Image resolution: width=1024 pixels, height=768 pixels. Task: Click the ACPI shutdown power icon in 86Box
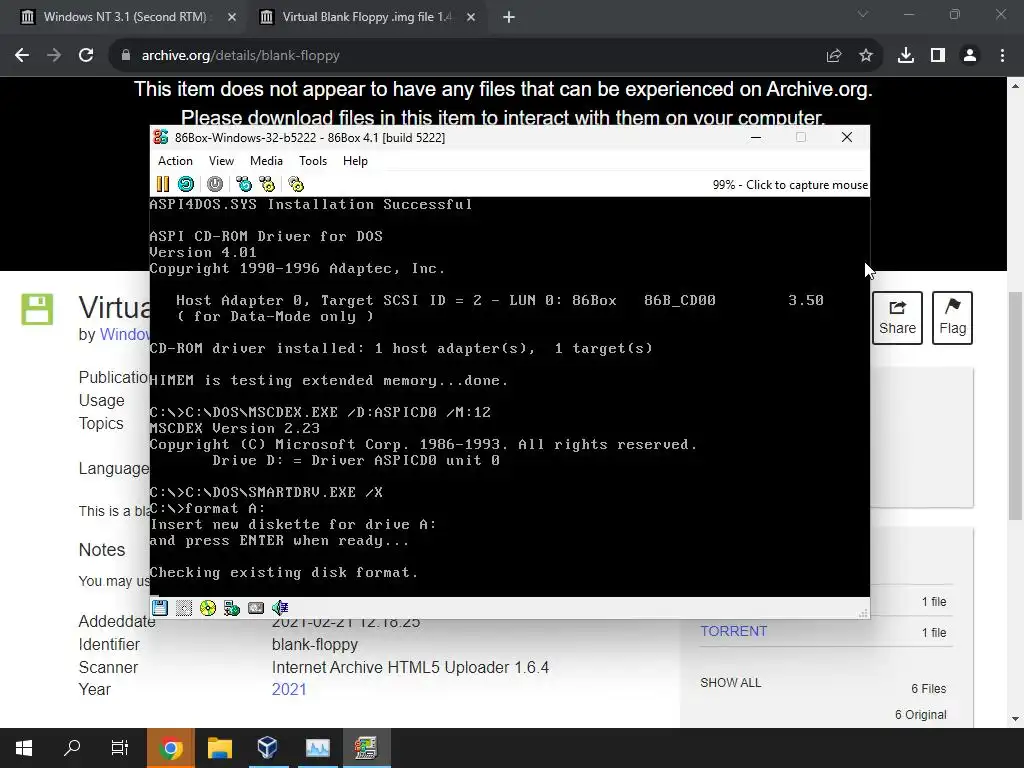215,184
